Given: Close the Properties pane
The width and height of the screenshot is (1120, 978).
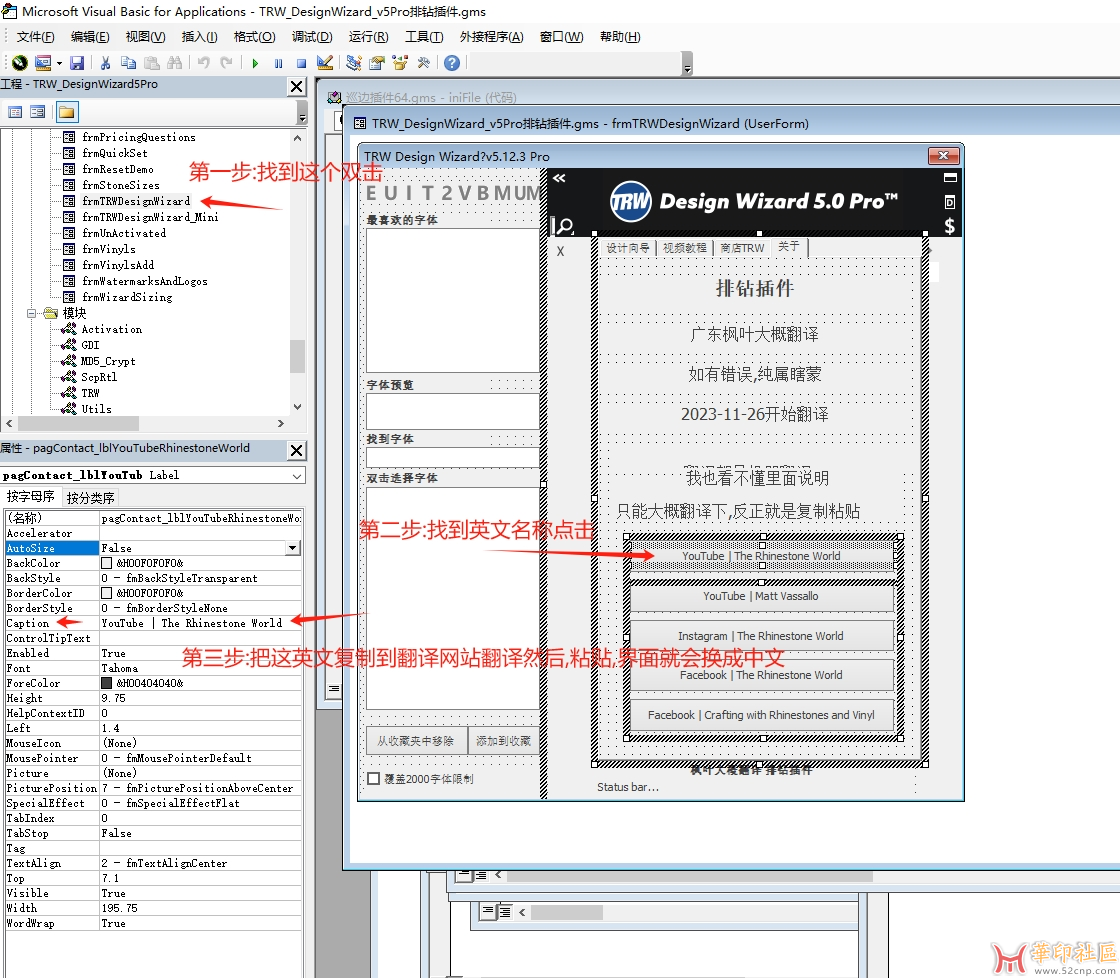Looking at the screenshot, I should [296, 450].
